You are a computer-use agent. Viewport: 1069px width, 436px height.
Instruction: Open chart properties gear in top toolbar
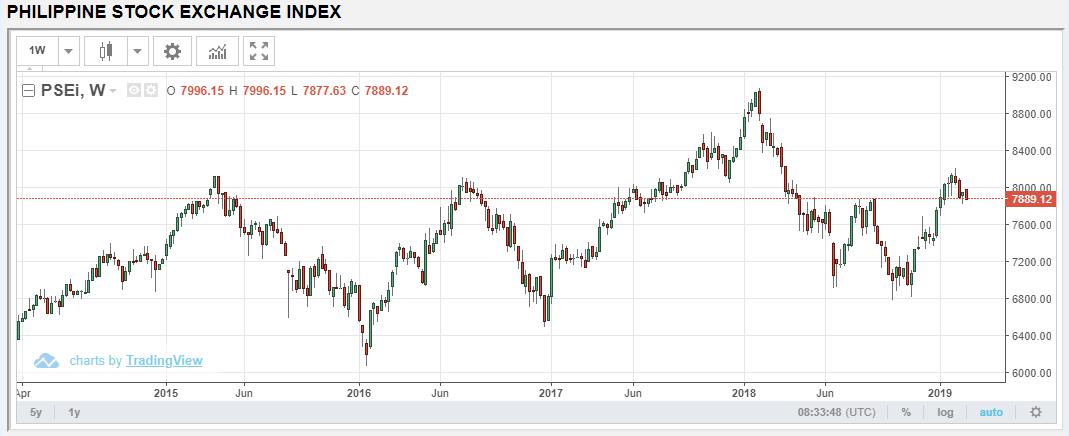click(x=173, y=51)
